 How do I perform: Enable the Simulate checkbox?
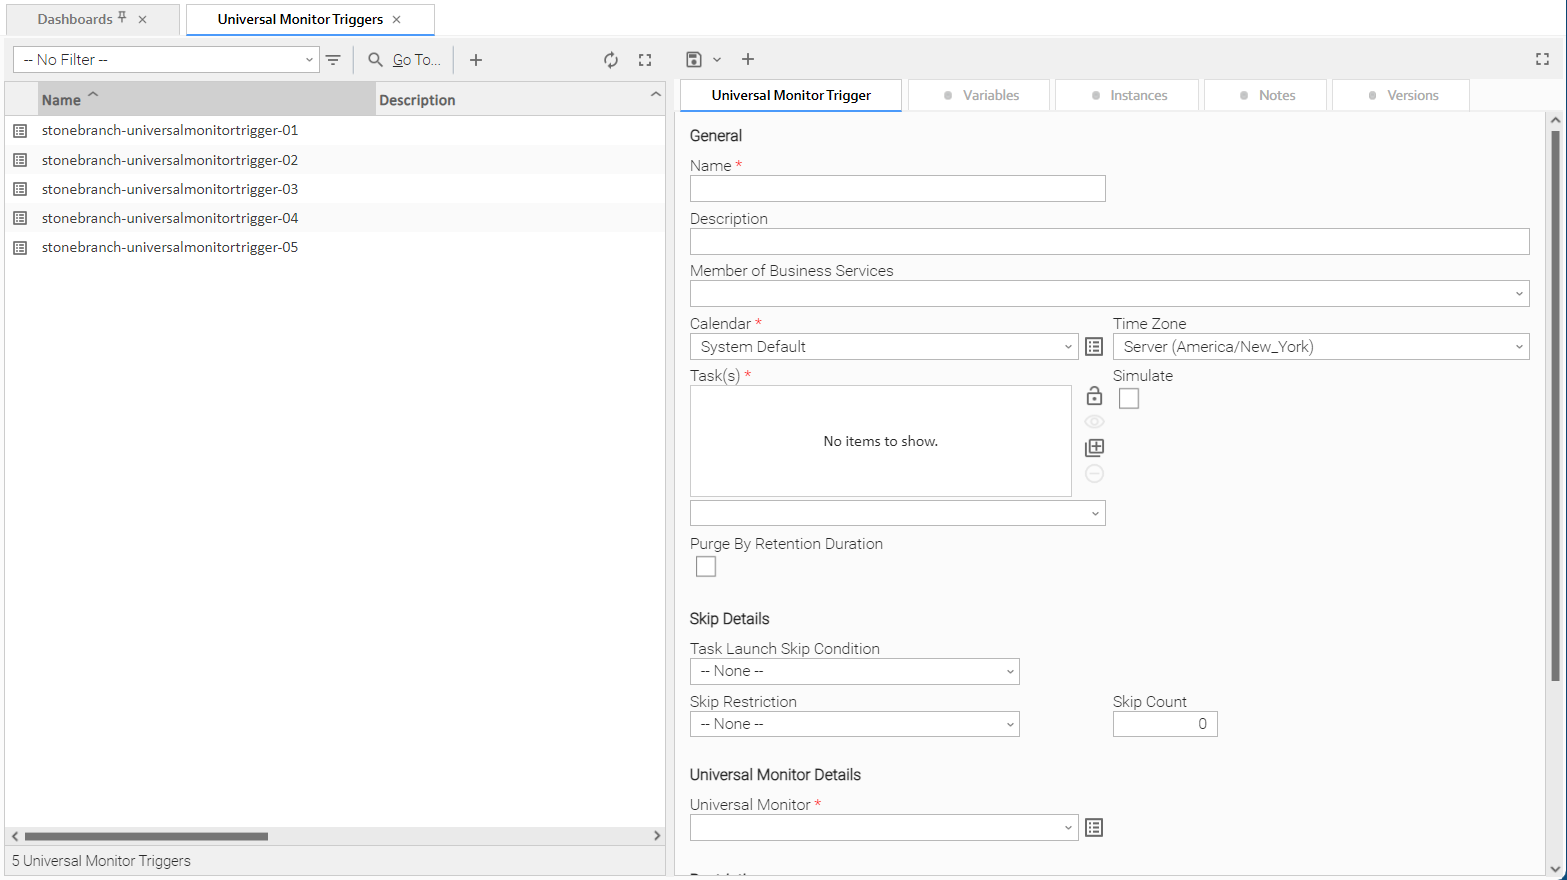click(x=1129, y=399)
